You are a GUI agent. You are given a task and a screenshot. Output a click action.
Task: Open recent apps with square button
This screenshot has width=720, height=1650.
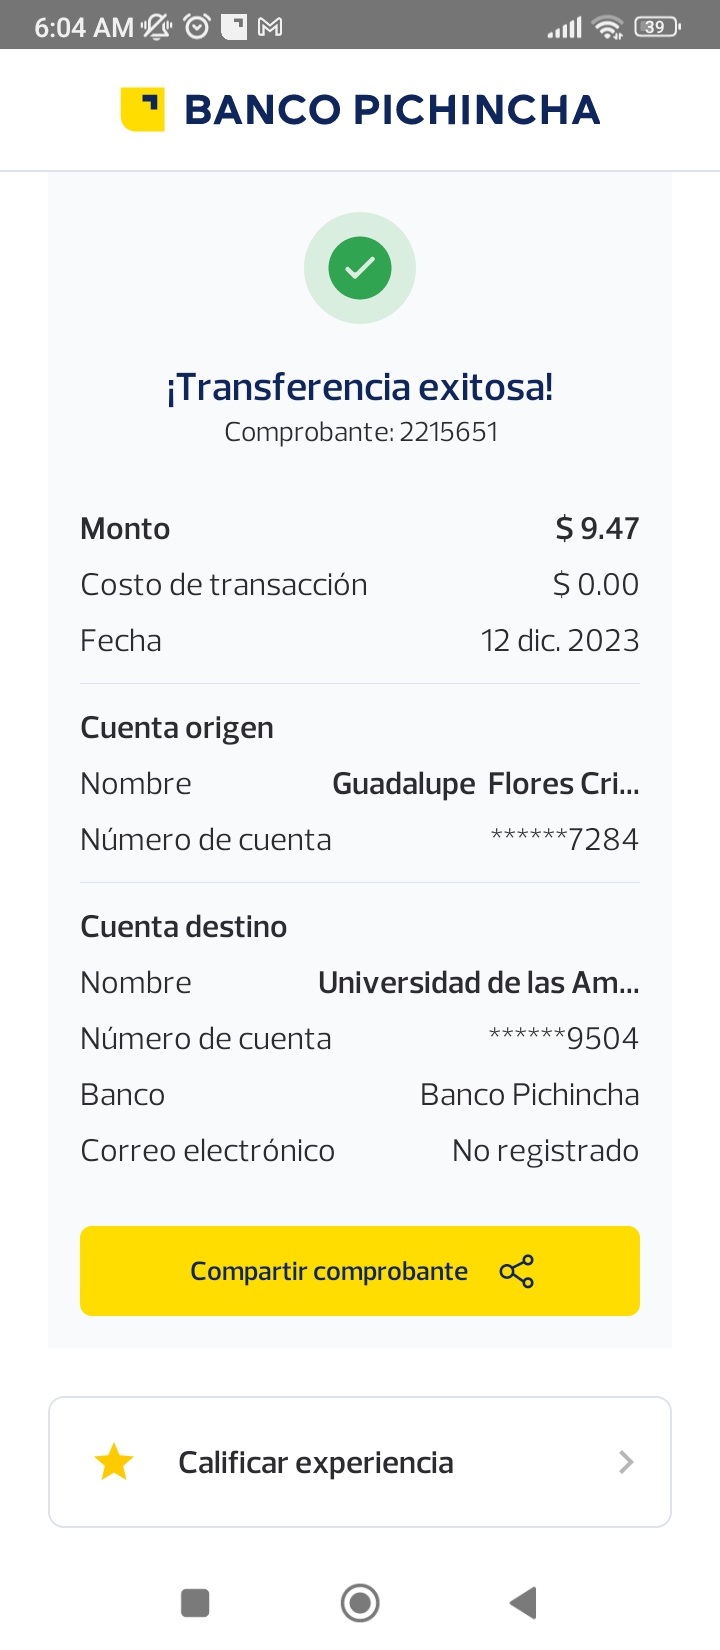(x=195, y=1603)
